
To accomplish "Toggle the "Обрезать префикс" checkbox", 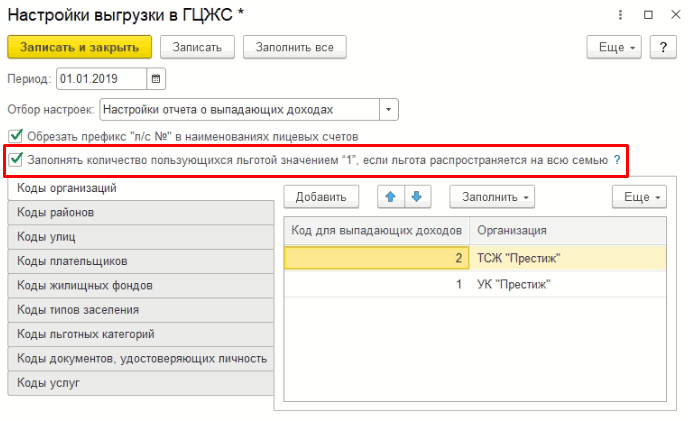I will 15,136.
